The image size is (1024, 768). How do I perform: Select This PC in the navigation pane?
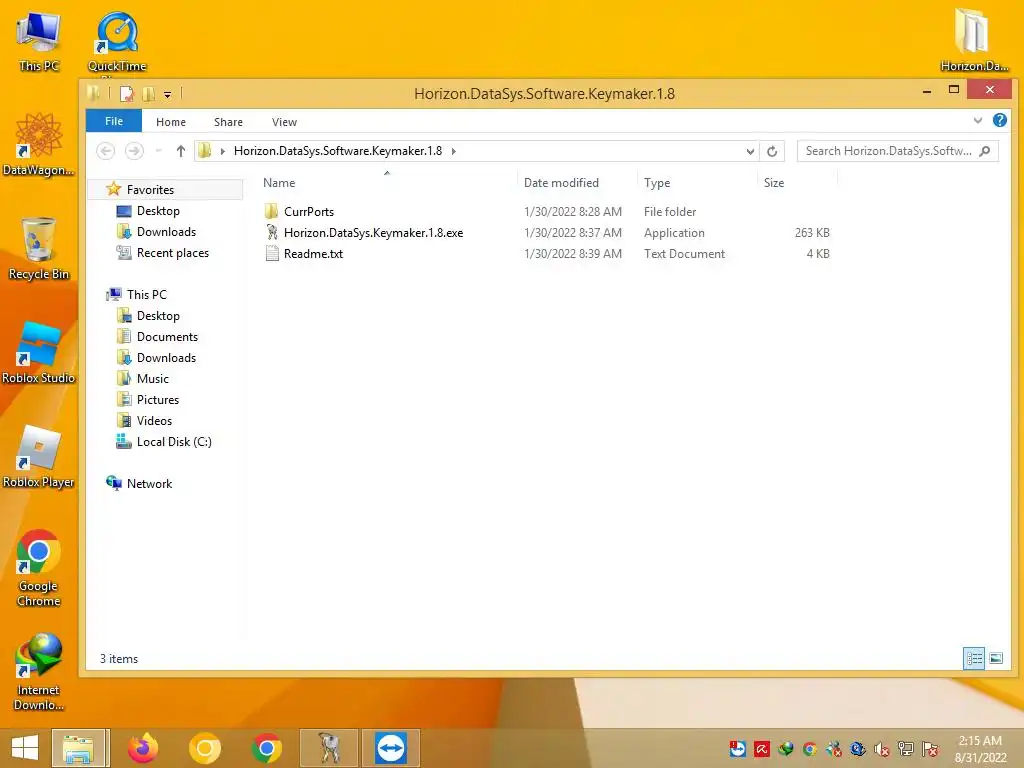click(x=146, y=295)
